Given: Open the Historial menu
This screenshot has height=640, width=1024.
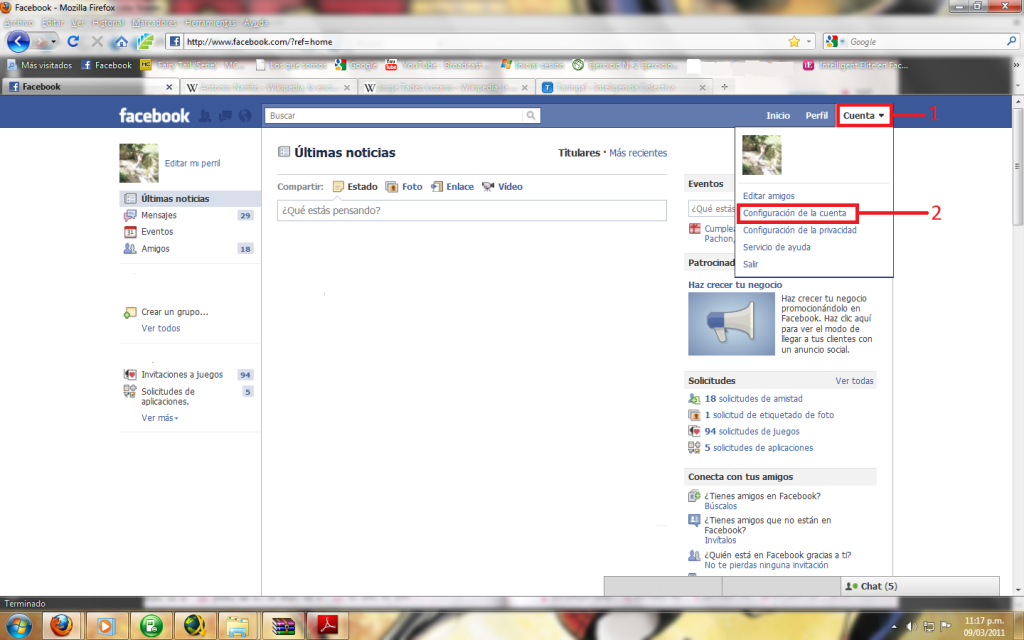Looking at the screenshot, I should point(107,22).
